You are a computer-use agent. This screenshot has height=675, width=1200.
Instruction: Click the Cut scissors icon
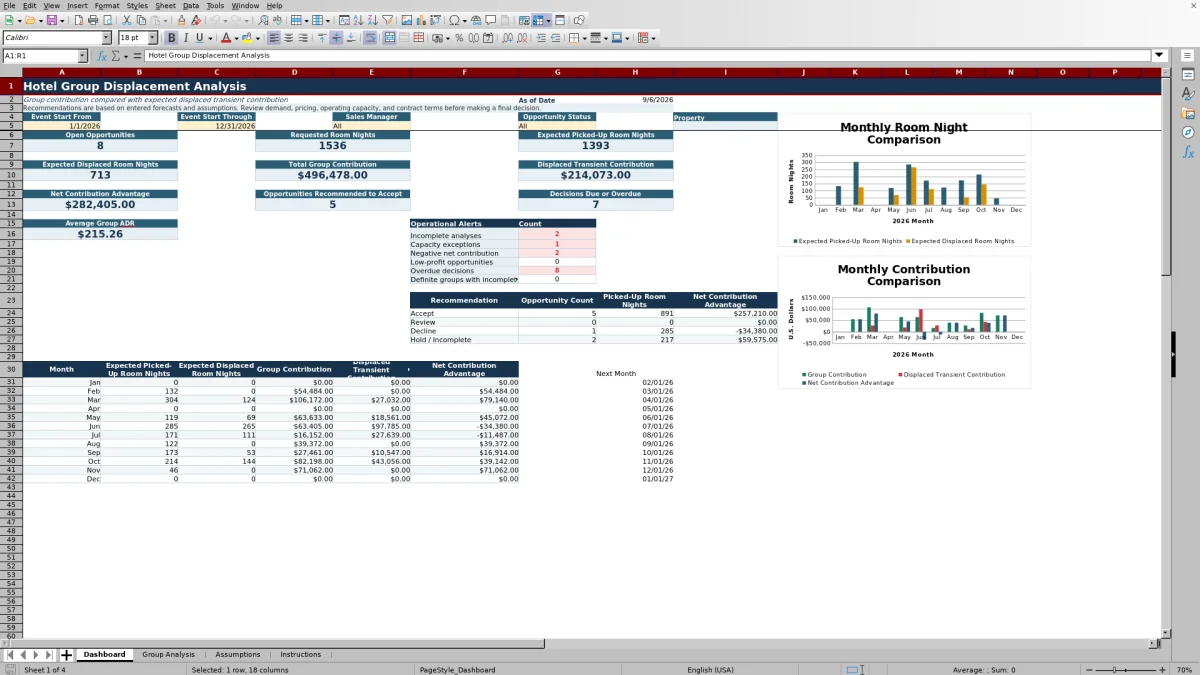pyautogui.click(x=126, y=20)
